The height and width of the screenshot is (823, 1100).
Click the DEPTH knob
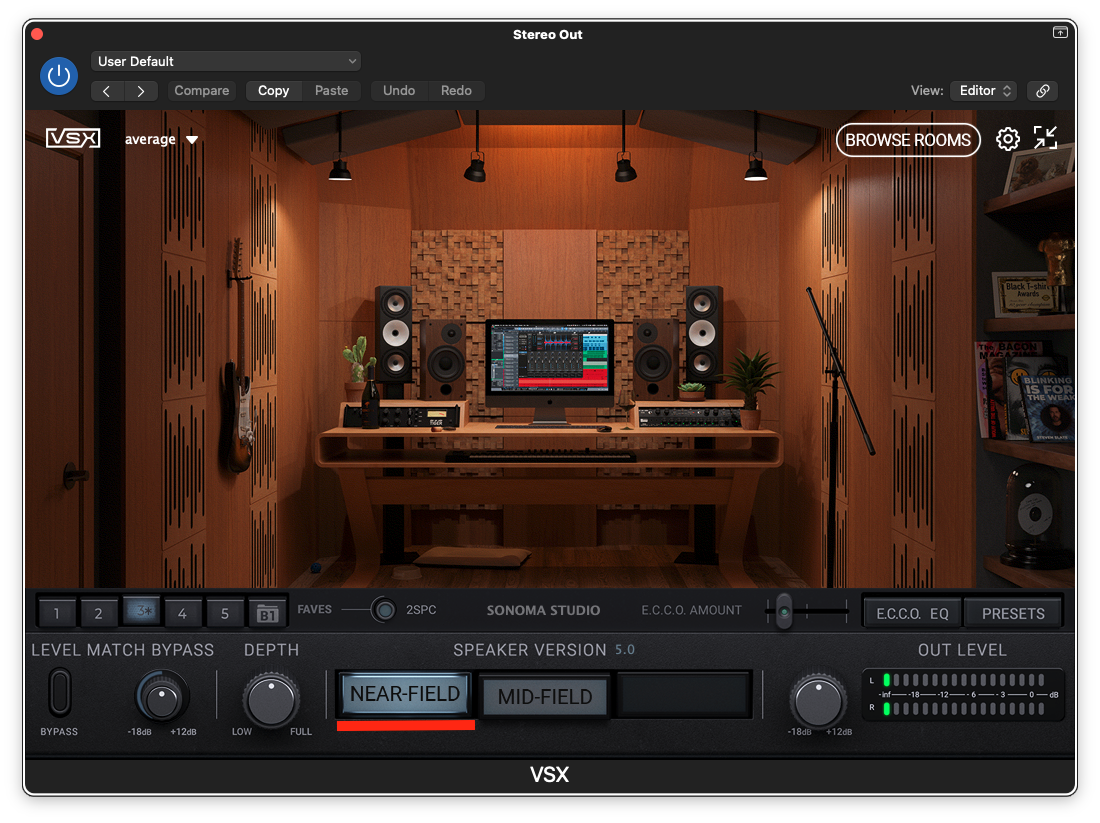pyautogui.click(x=271, y=700)
